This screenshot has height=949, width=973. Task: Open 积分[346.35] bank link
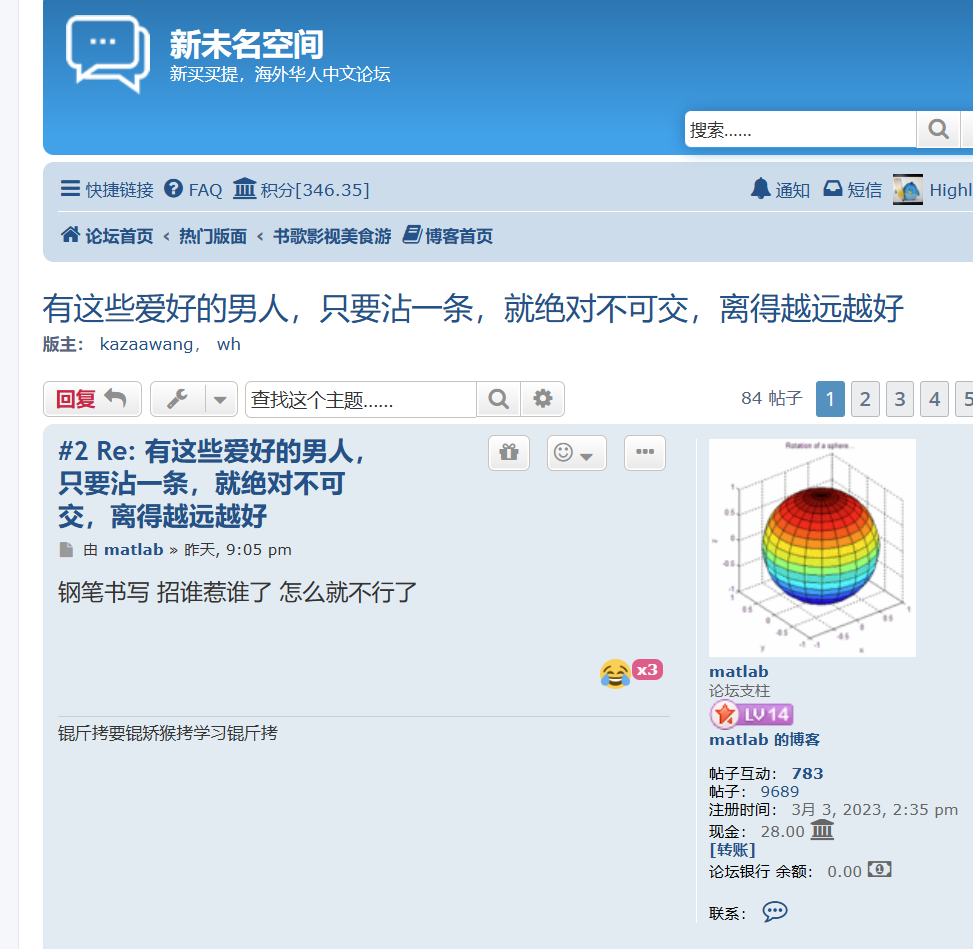click(x=301, y=189)
